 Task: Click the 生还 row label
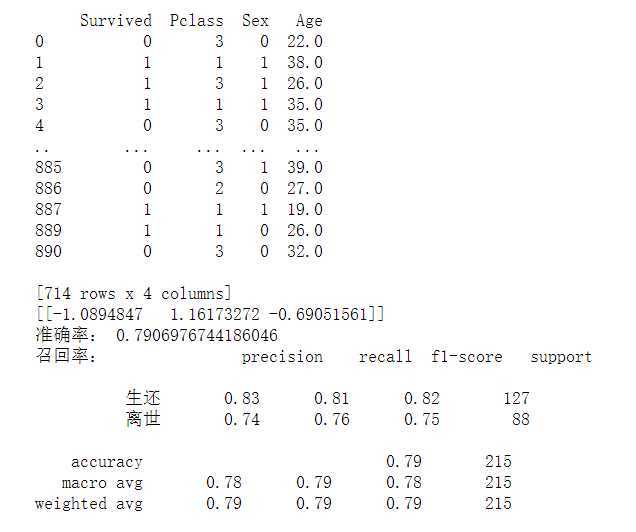point(143,398)
